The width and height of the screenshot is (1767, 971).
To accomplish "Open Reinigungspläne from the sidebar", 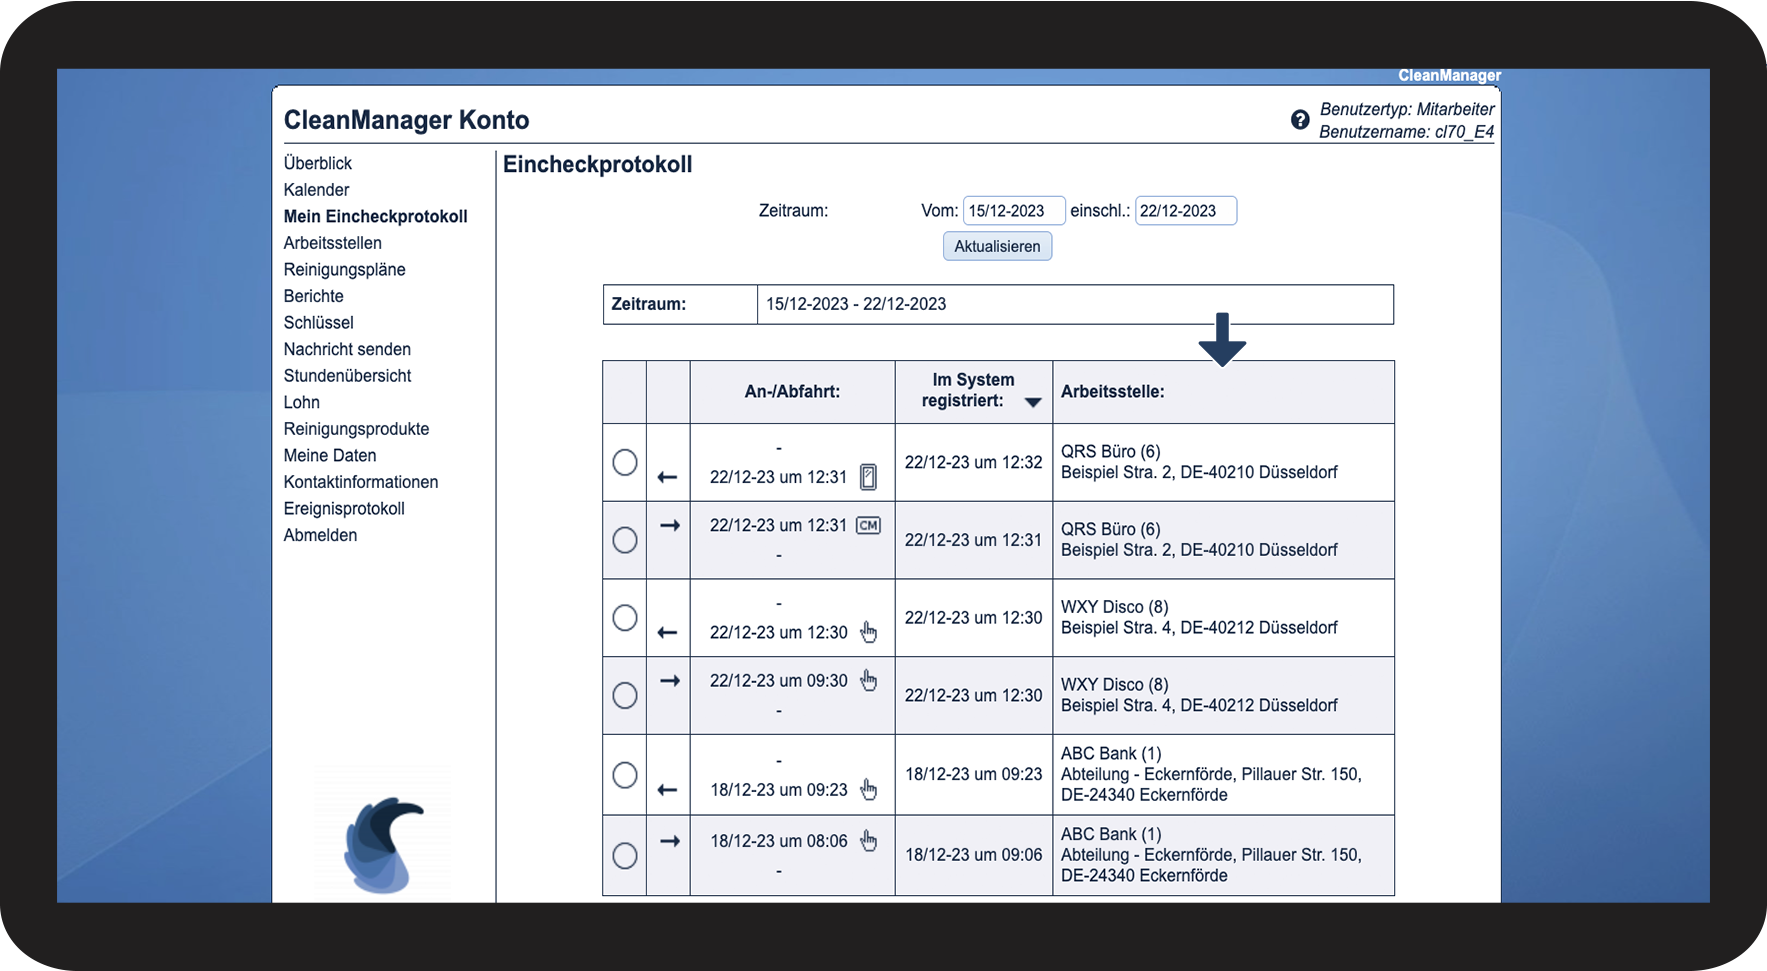I will pyautogui.click(x=344, y=270).
